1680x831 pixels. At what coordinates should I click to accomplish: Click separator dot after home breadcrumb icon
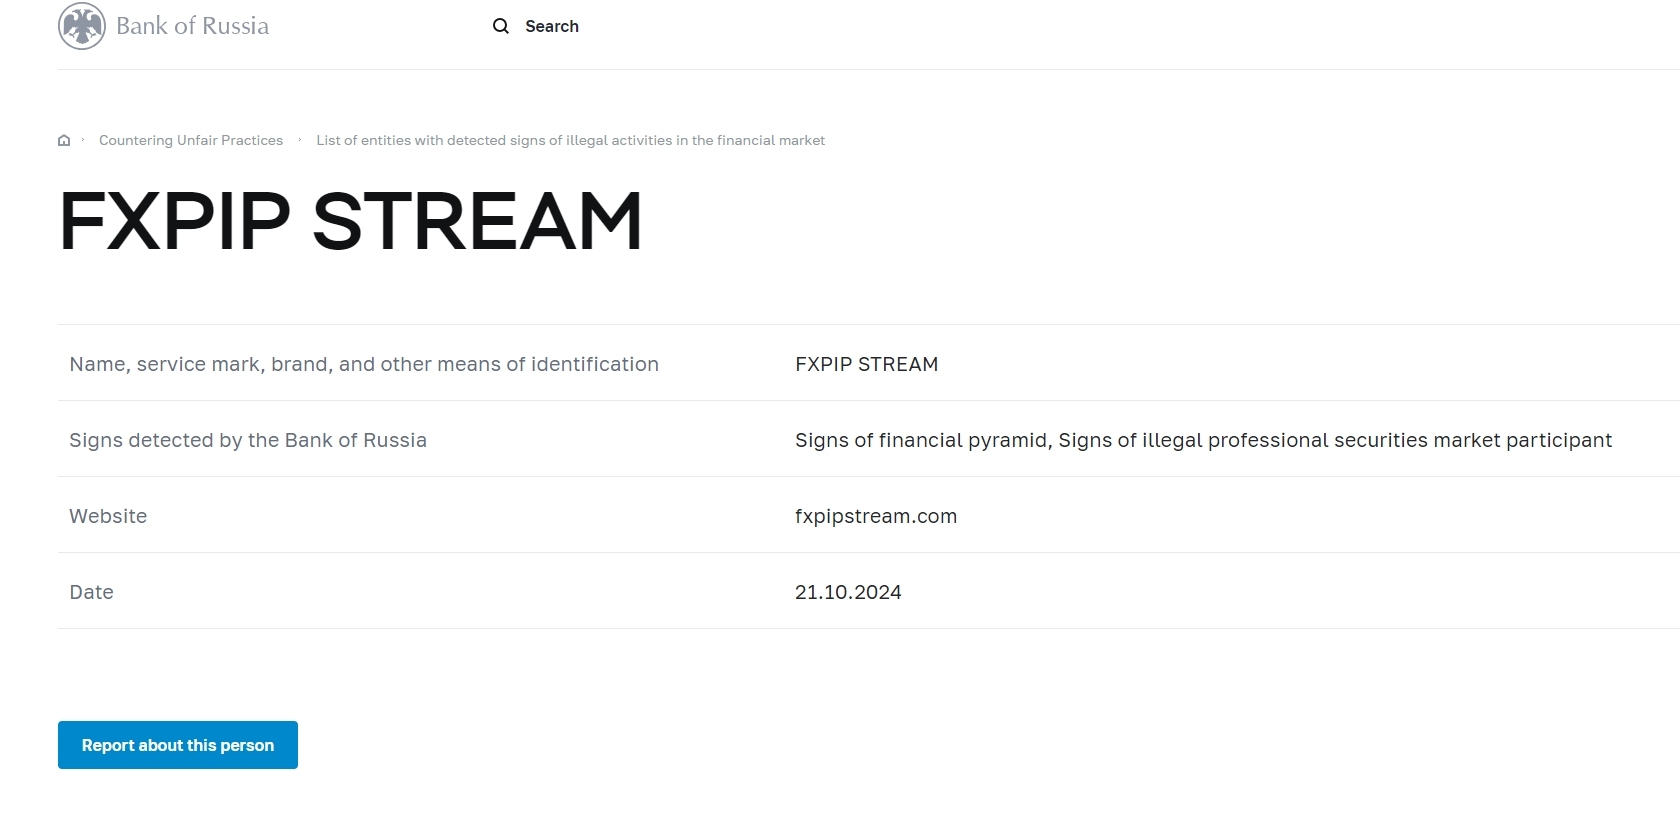coord(83,139)
